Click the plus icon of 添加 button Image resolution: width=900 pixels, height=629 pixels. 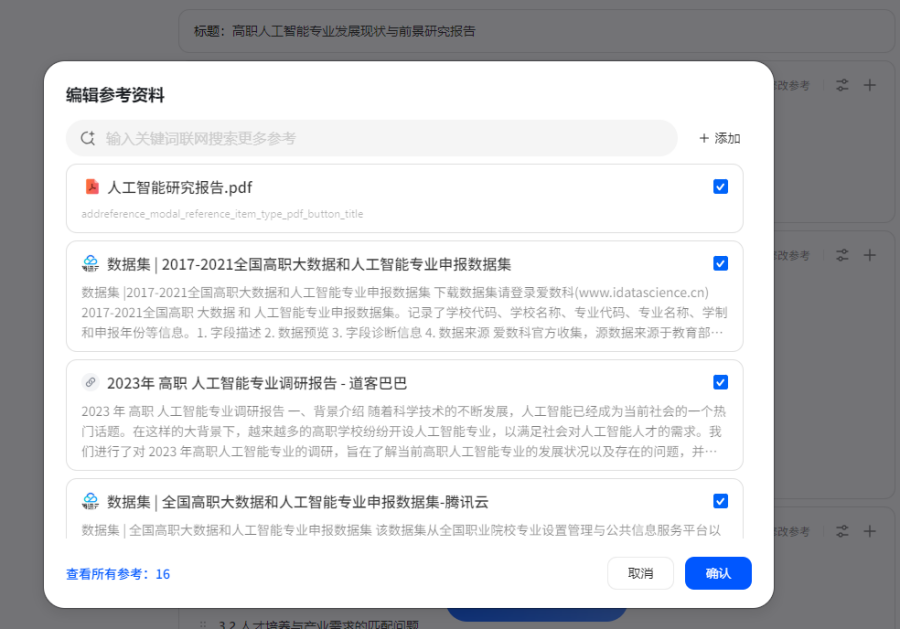pyautogui.click(x=704, y=138)
